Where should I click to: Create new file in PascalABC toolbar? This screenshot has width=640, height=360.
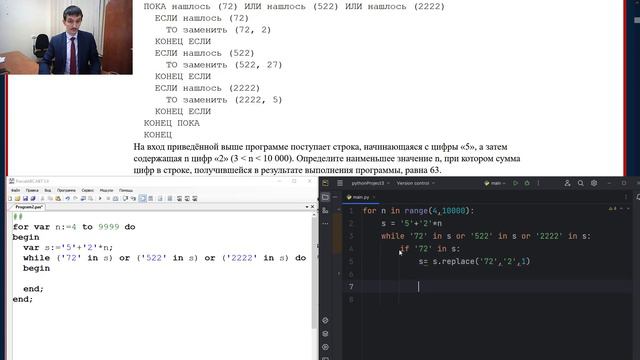pos(10,198)
